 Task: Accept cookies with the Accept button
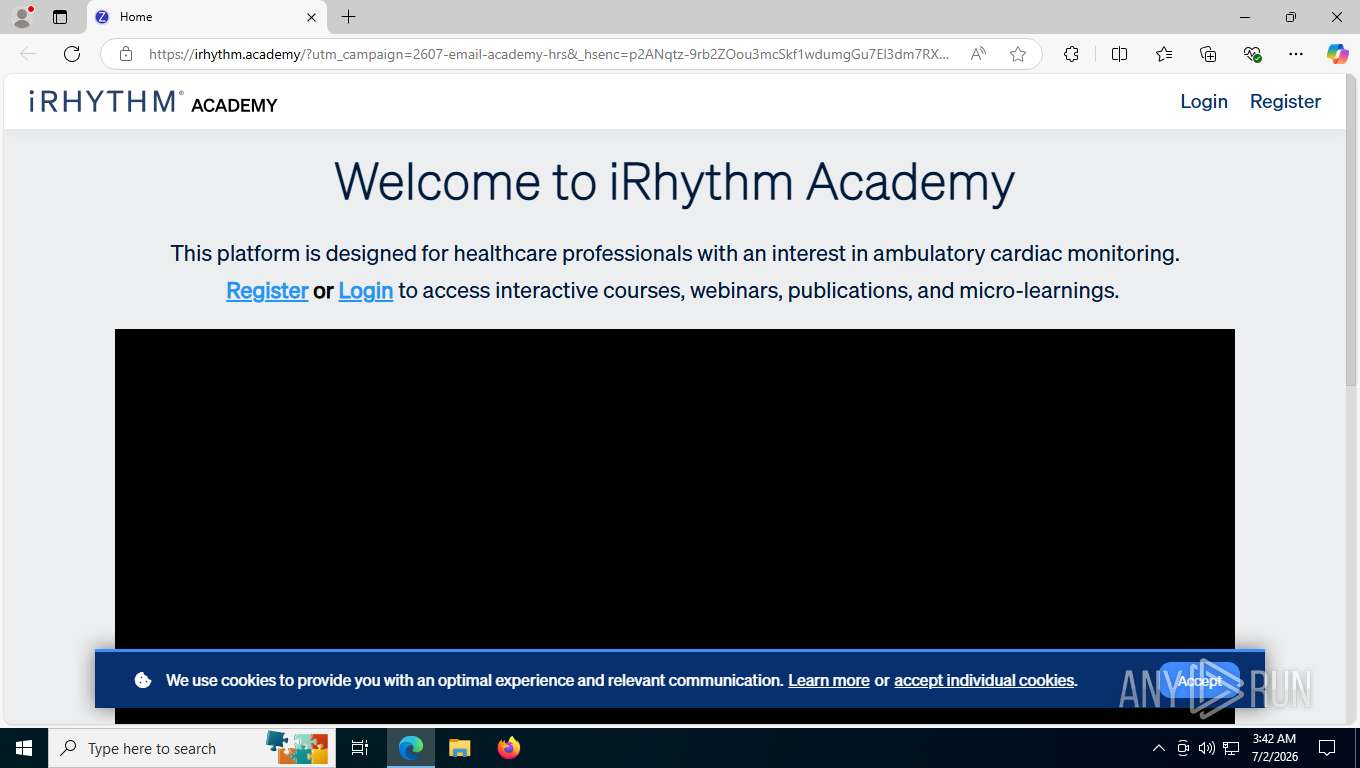(x=1199, y=681)
